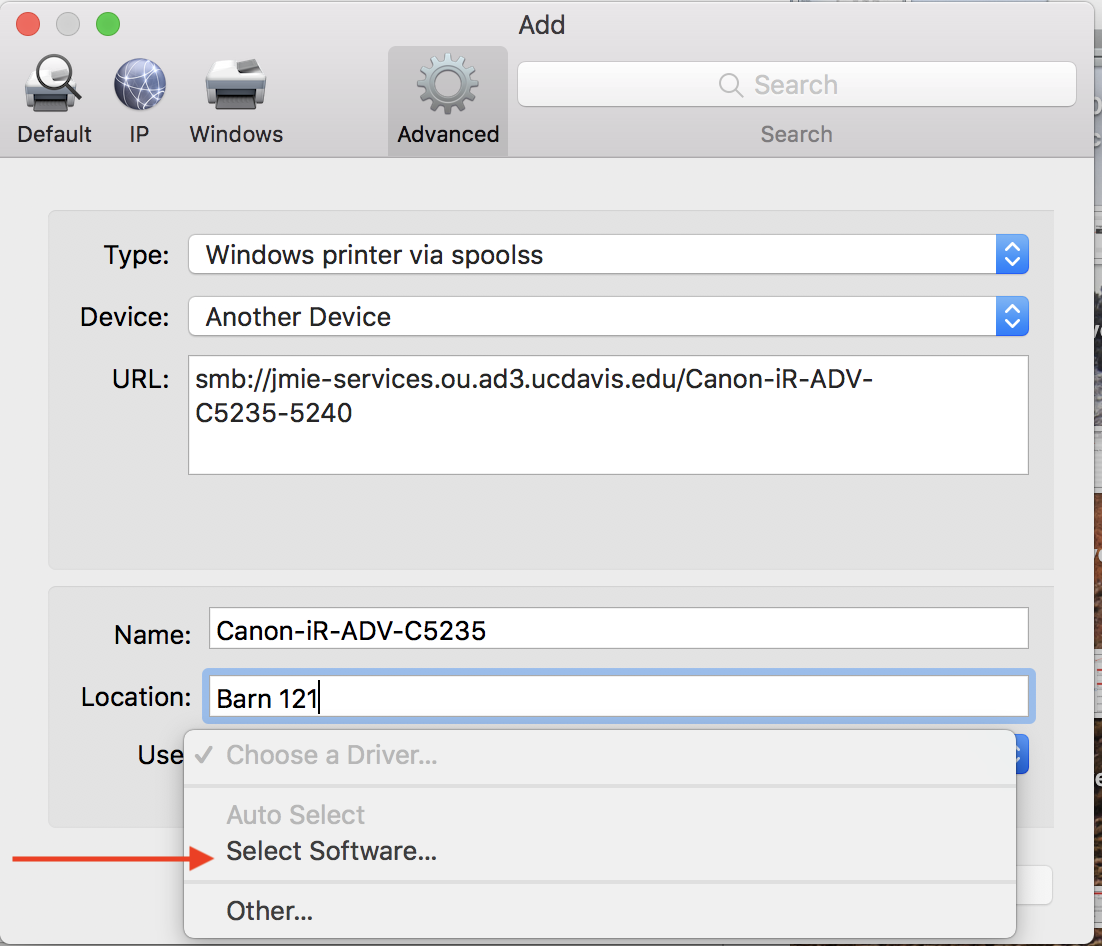Pick Auto Select from driver menu
The image size is (1102, 946).
599,815
